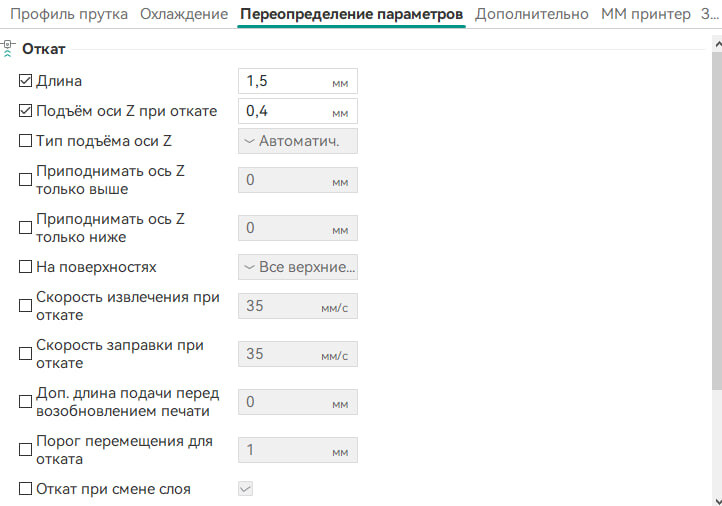Enable Порог перемещения для отката
Viewport: 722px width, 506px height.
point(25,449)
